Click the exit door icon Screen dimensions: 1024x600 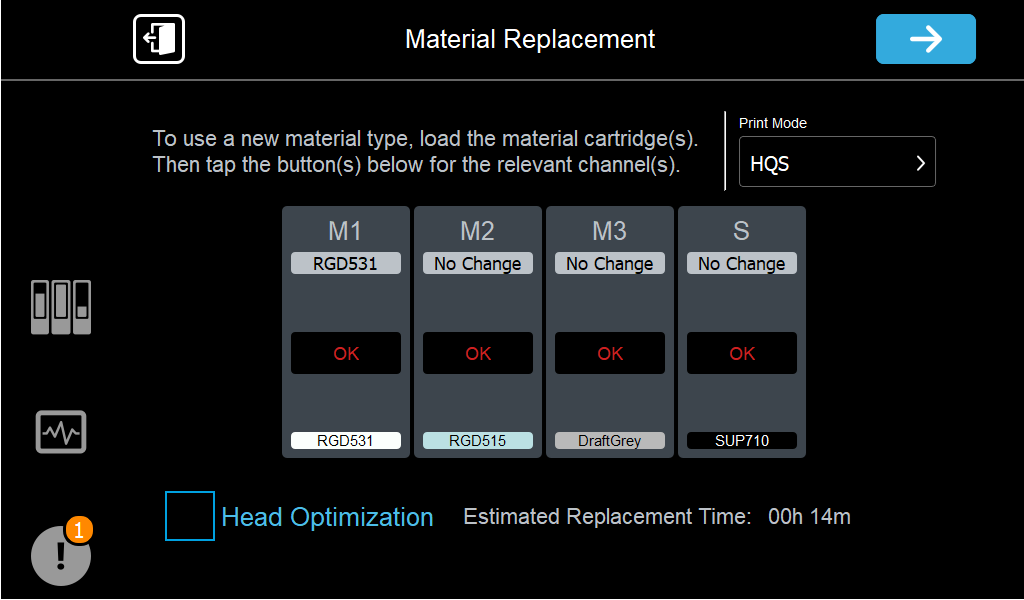click(x=159, y=39)
